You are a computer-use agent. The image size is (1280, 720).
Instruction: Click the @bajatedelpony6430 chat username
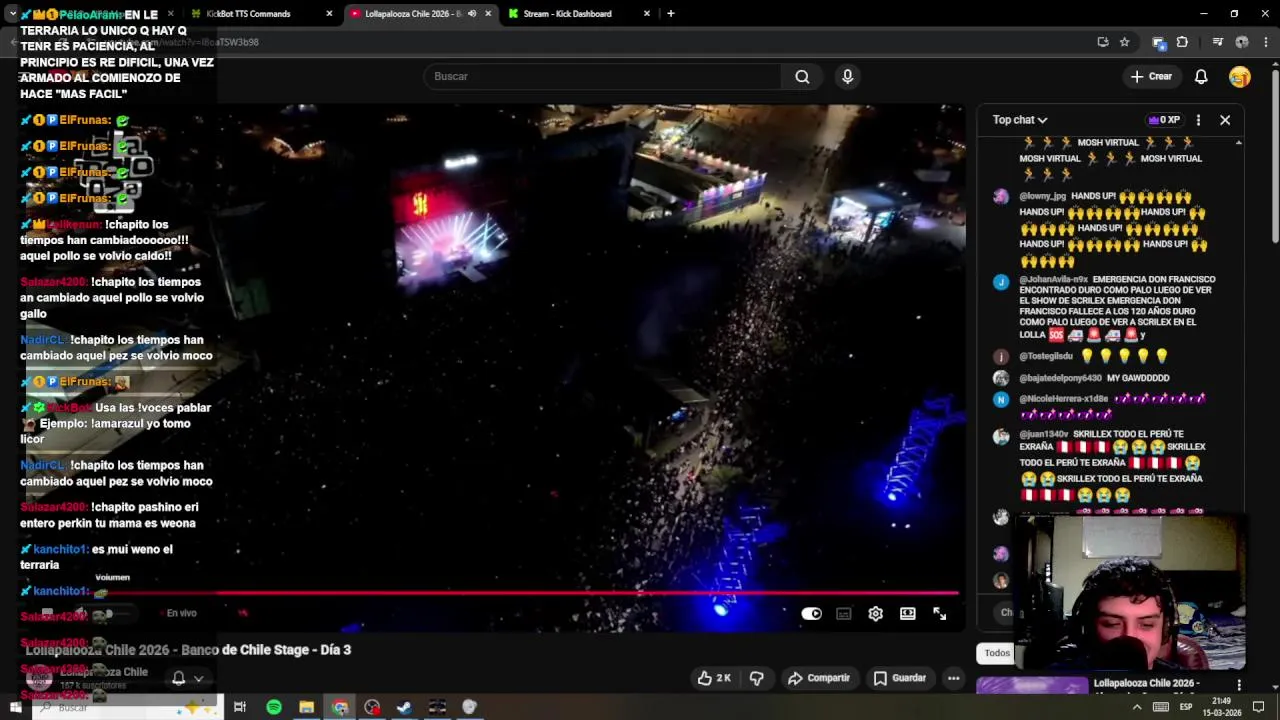click(x=1059, y=378)
